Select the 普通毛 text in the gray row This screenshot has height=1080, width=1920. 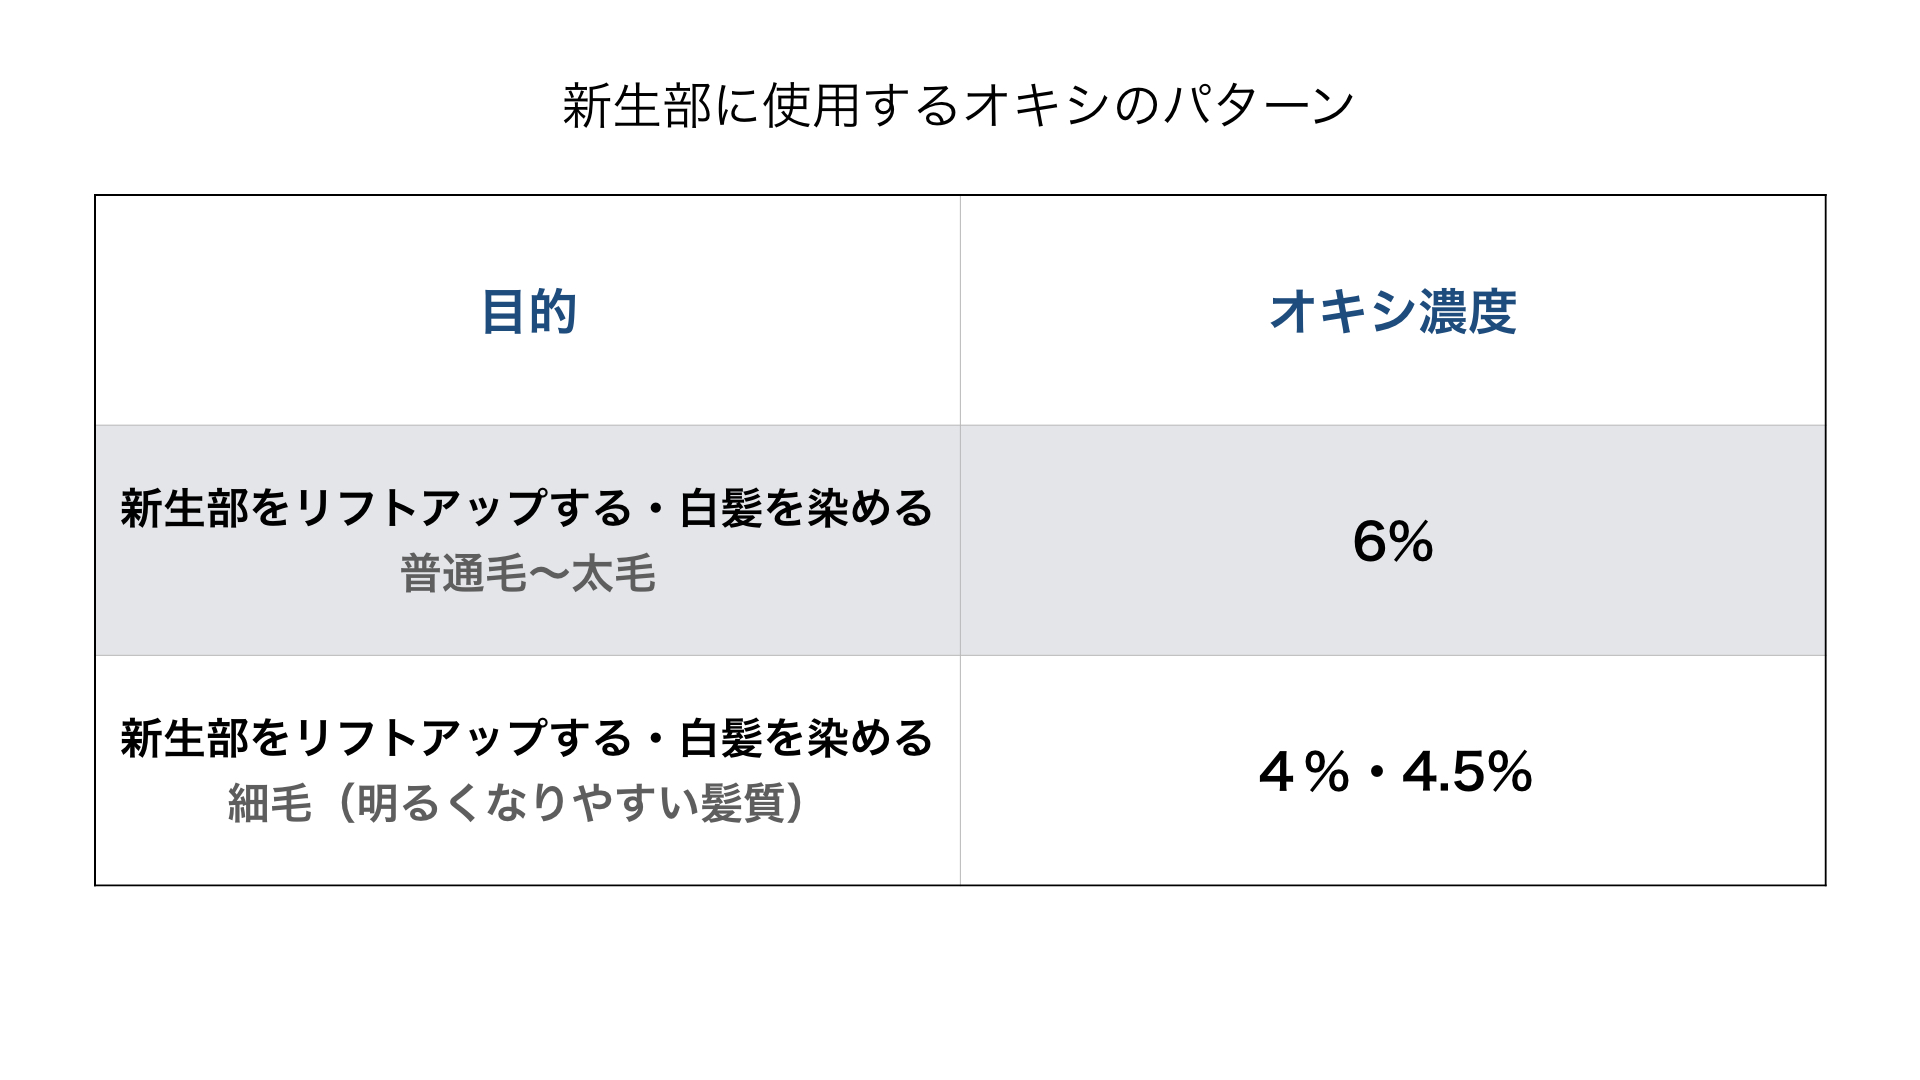coord(463,575)
